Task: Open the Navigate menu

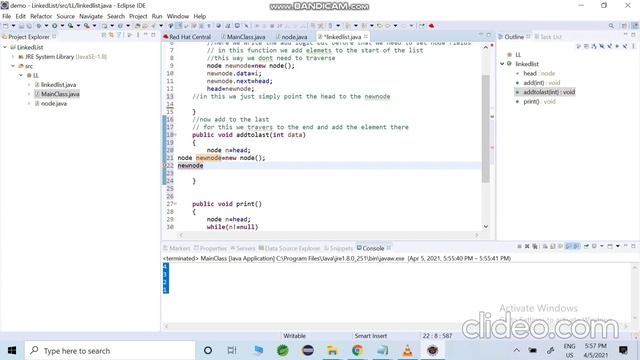Action: click(x=91, y=16)
